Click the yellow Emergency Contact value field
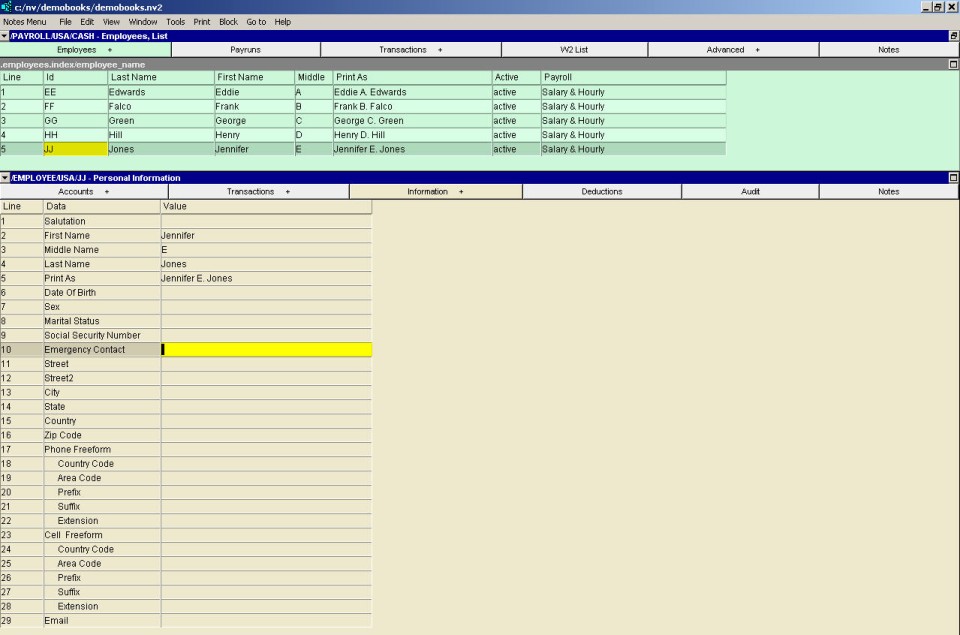This screenshot has height=635, width=960. [266, 350]
